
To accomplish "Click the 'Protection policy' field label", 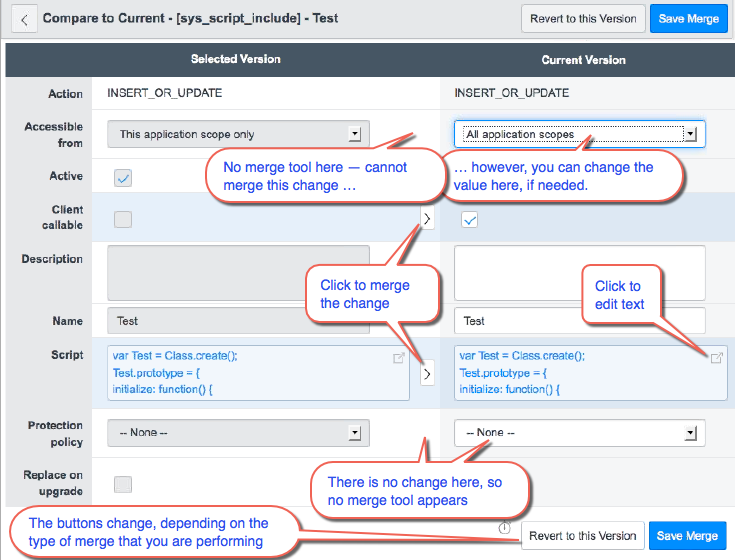I will [55, 433].
